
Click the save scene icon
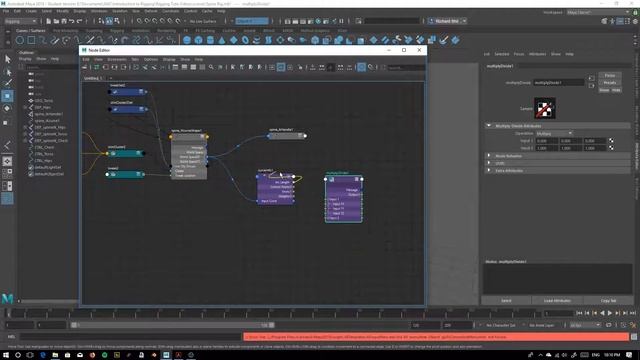click(x=64, y=21)
